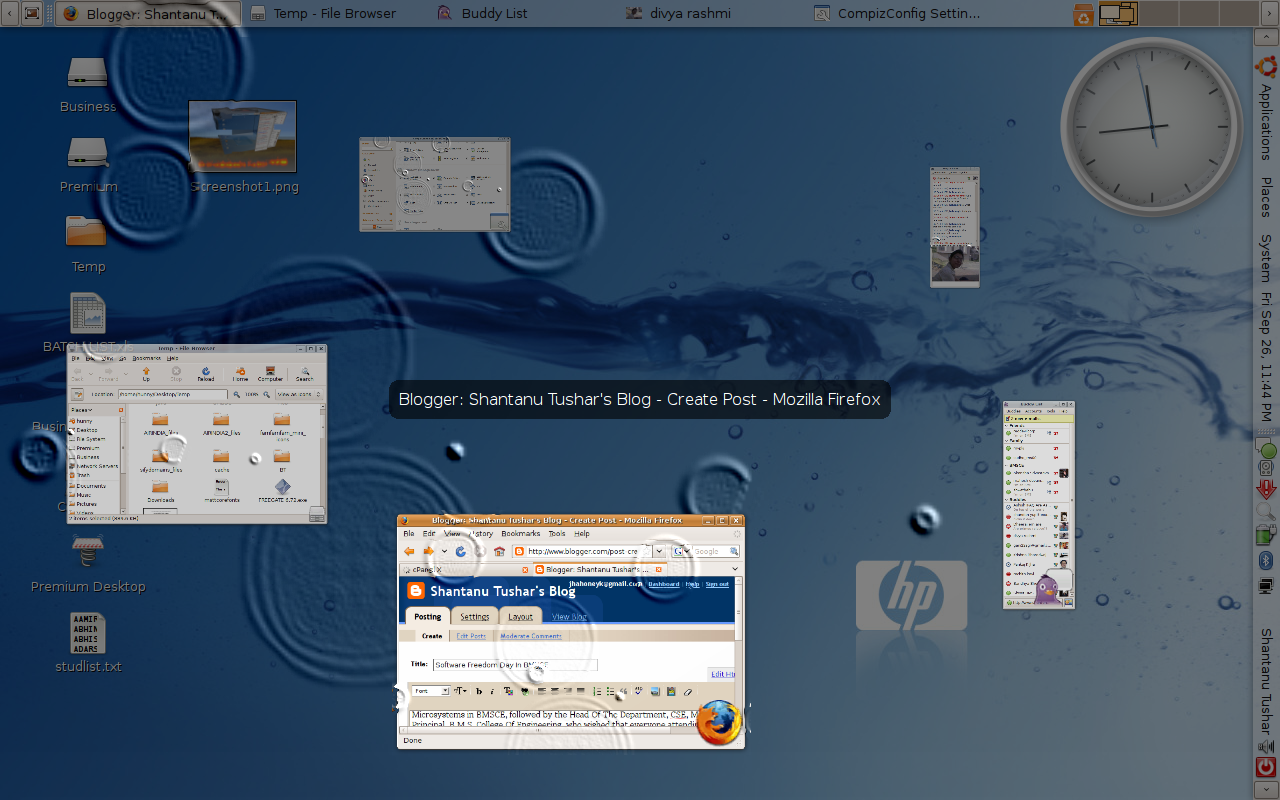Click the Bluetooth icon in side panel
This screenshot has height=800, width=1280.
click(1266, 560)
